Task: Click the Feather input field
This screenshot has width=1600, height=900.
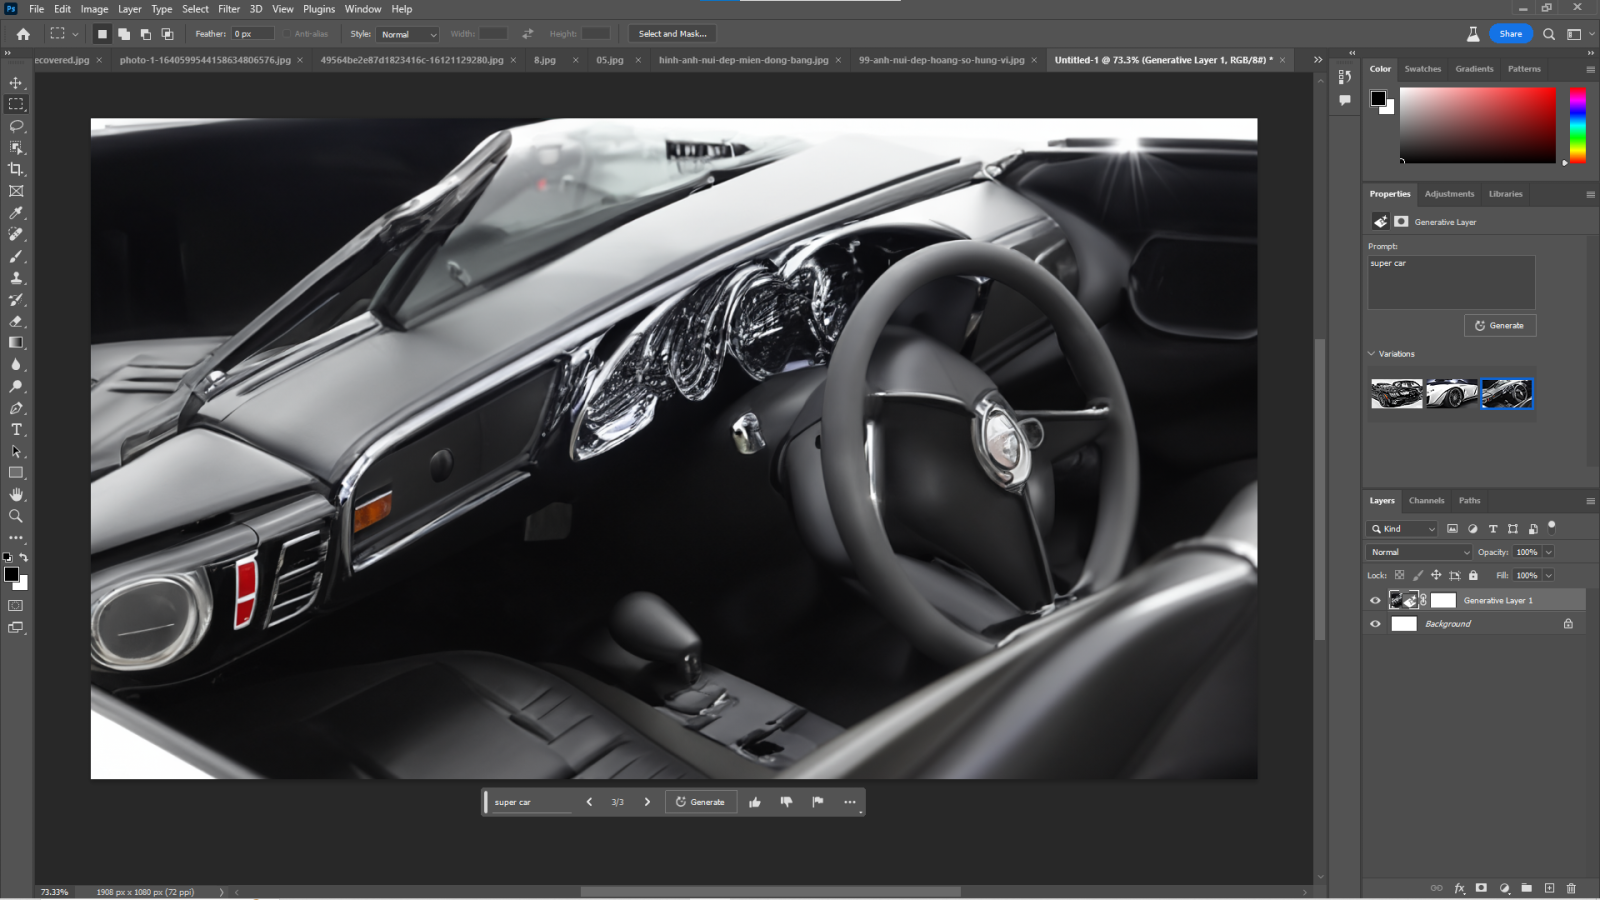Action: click(252, 34)
